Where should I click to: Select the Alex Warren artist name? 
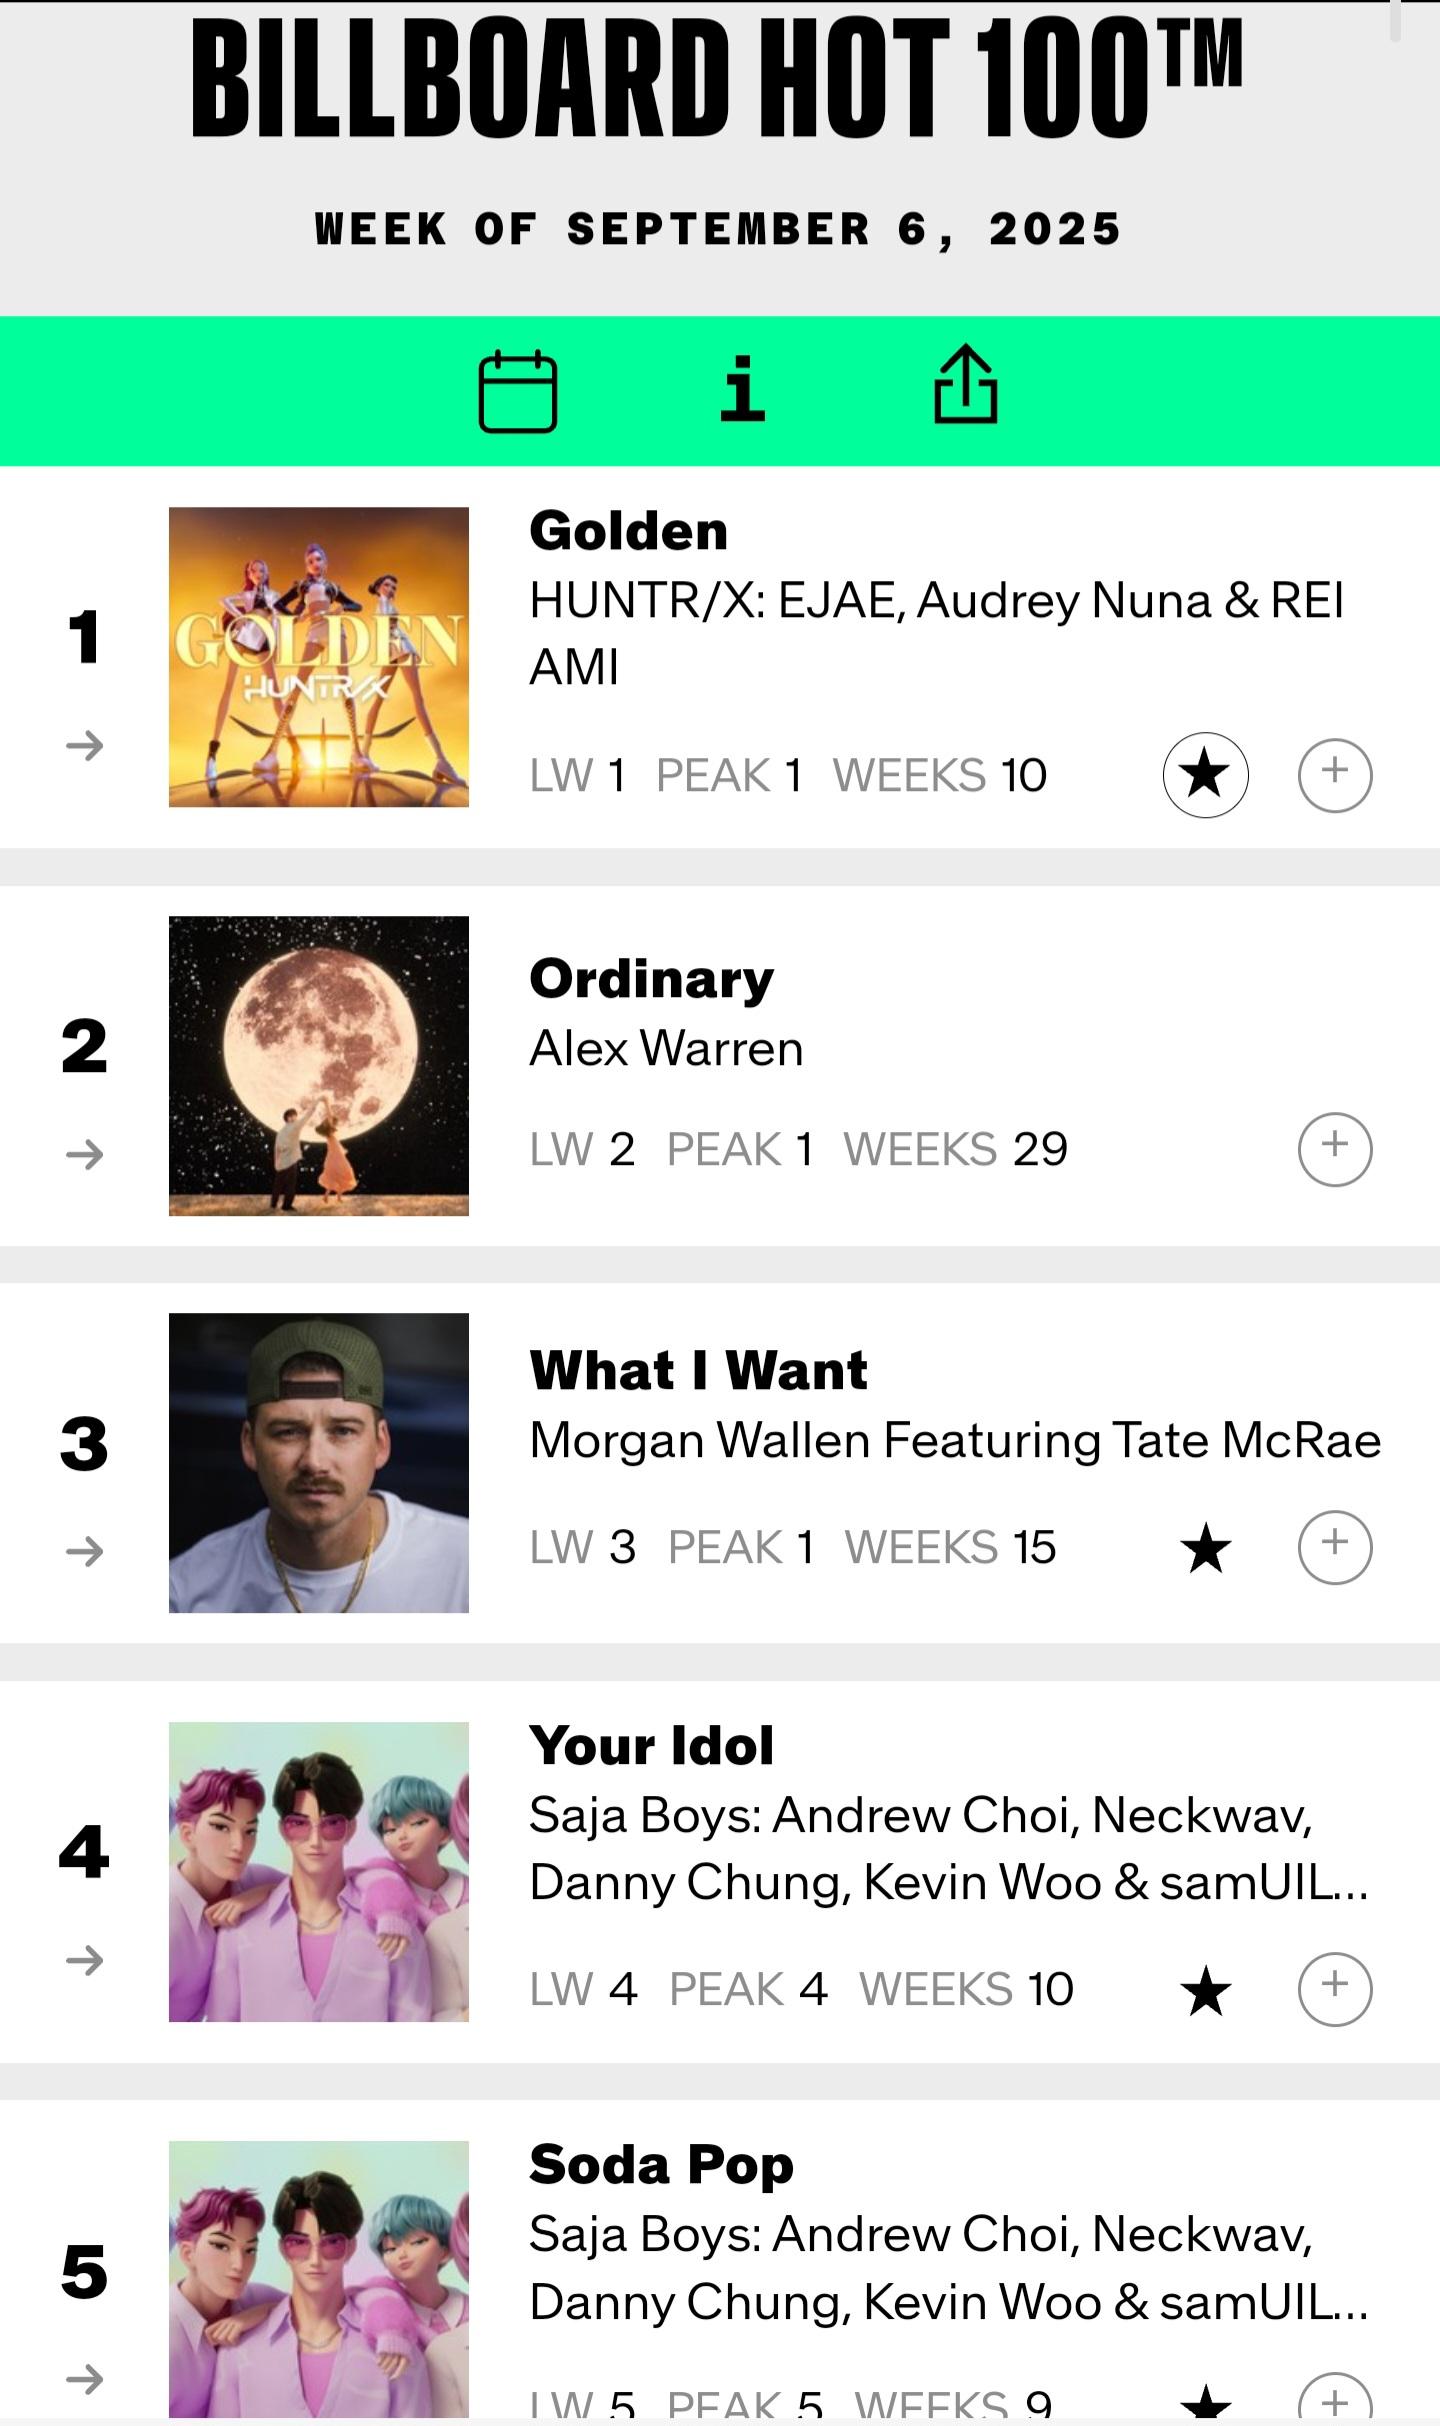coord(666,1049)
